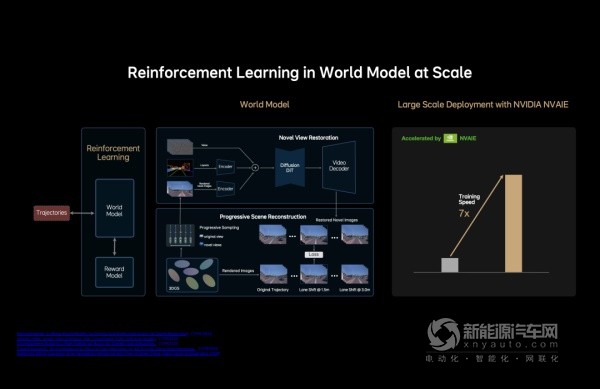The height and width of the screenshot is (389, 600).
Task: Click the xnyauto.com swirl logo
Action: point(443,334)
